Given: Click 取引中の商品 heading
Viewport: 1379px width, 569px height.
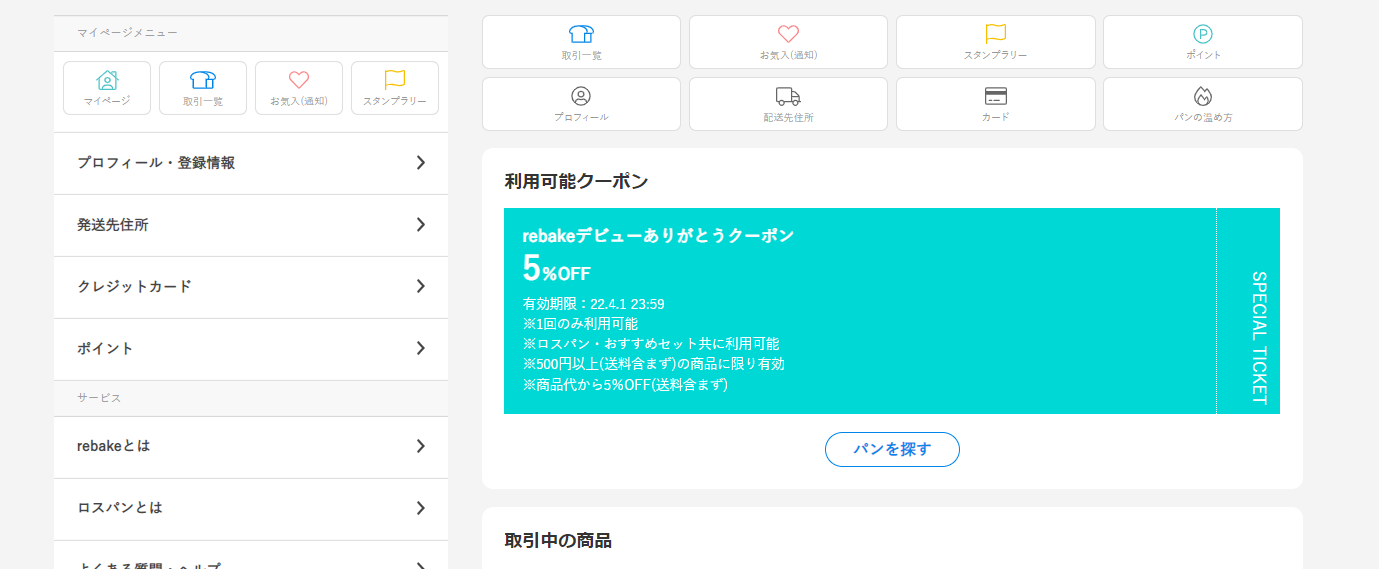Looking at the screenshot, I should coord(558,540).
